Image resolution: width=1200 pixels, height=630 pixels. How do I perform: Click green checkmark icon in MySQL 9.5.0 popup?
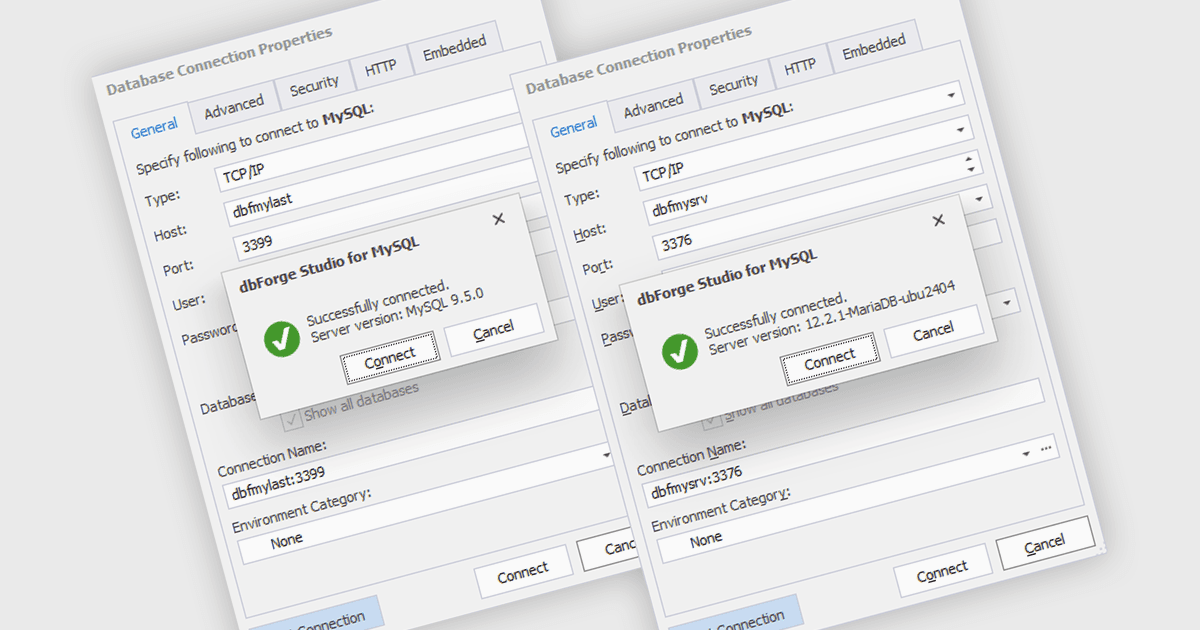(282, 340)
